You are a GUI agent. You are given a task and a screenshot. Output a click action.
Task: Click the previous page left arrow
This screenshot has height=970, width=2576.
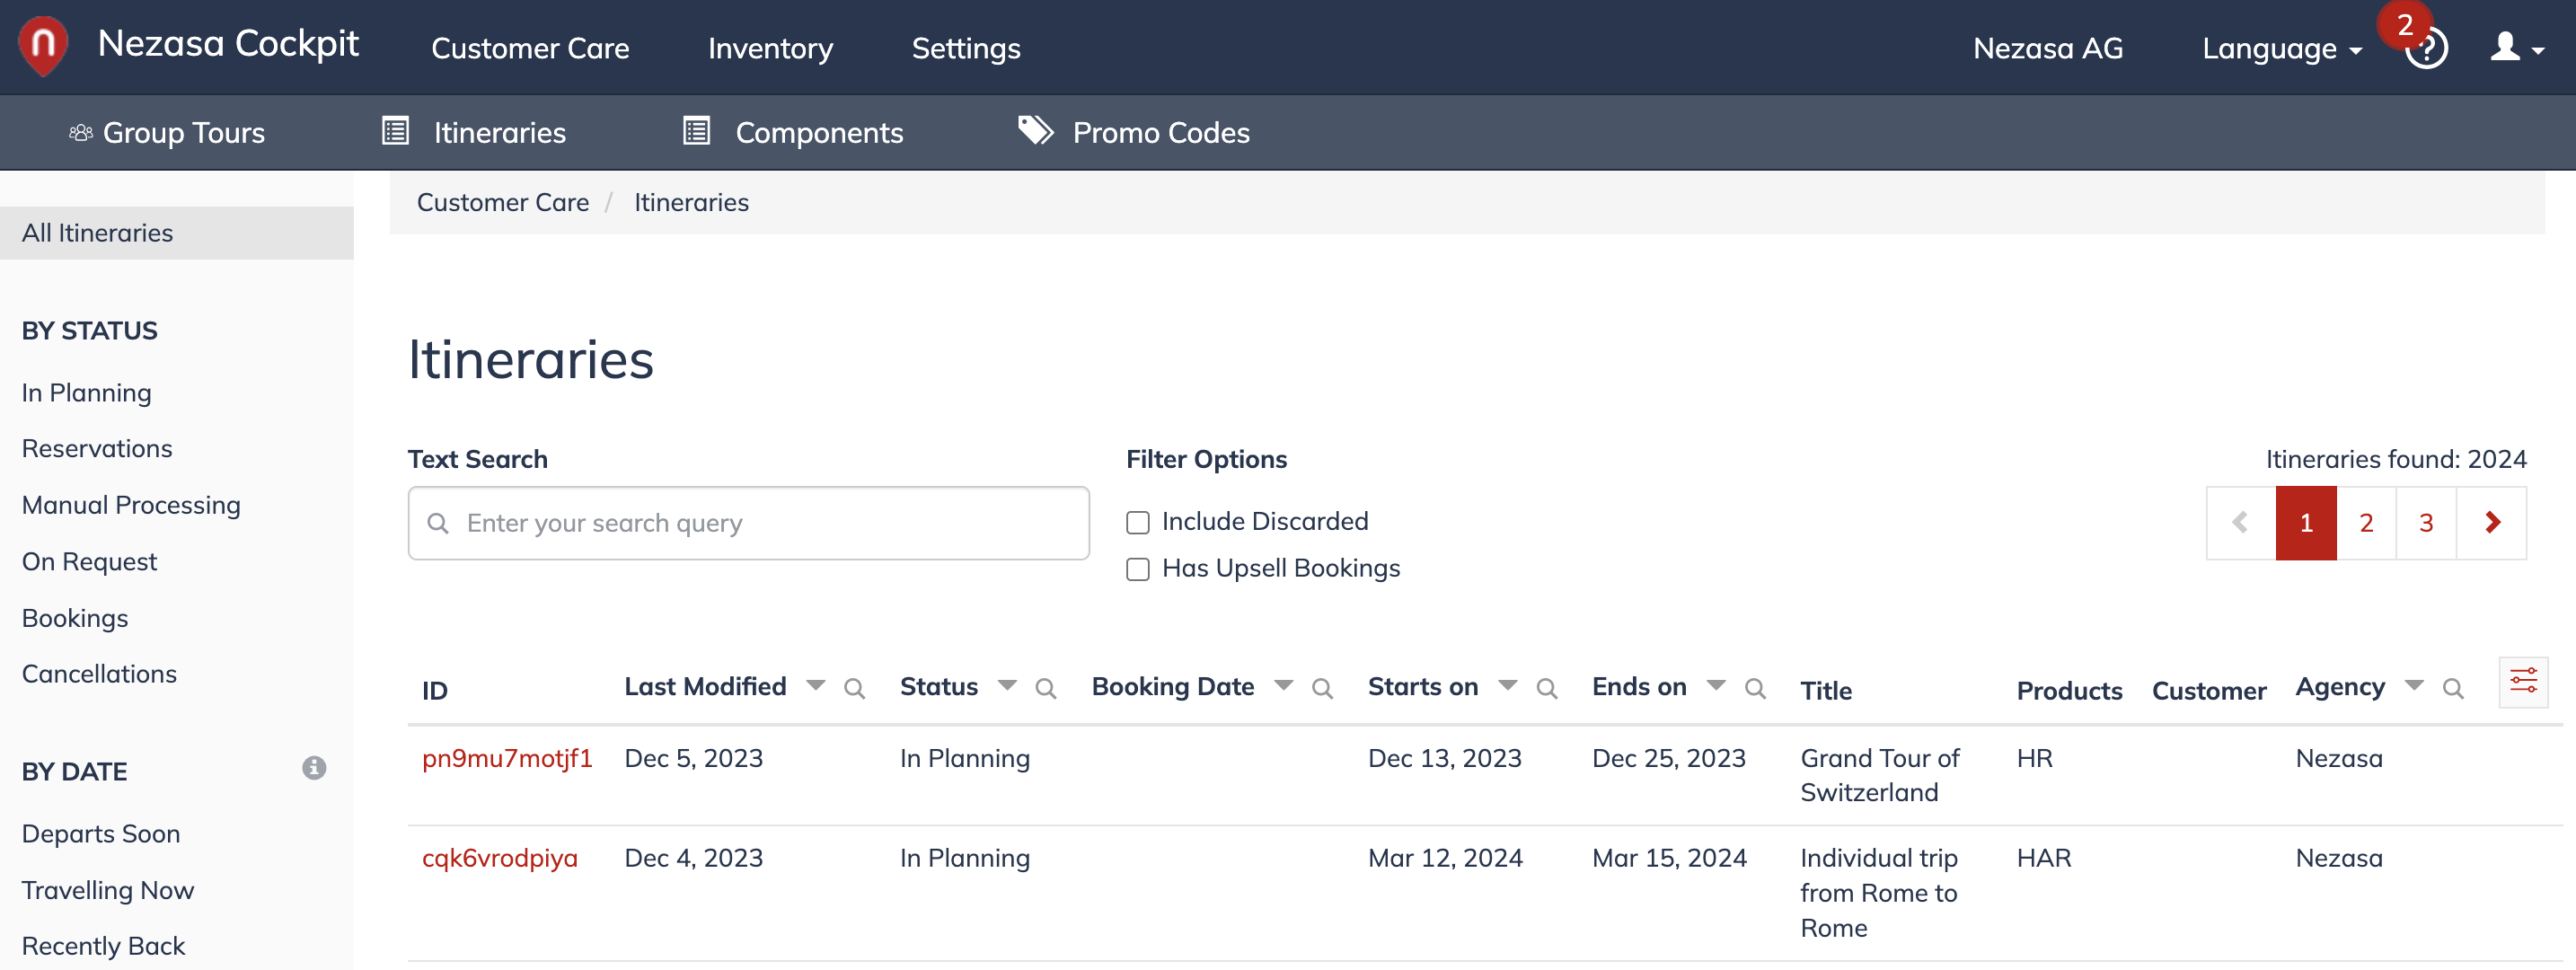coord(2241,523)
